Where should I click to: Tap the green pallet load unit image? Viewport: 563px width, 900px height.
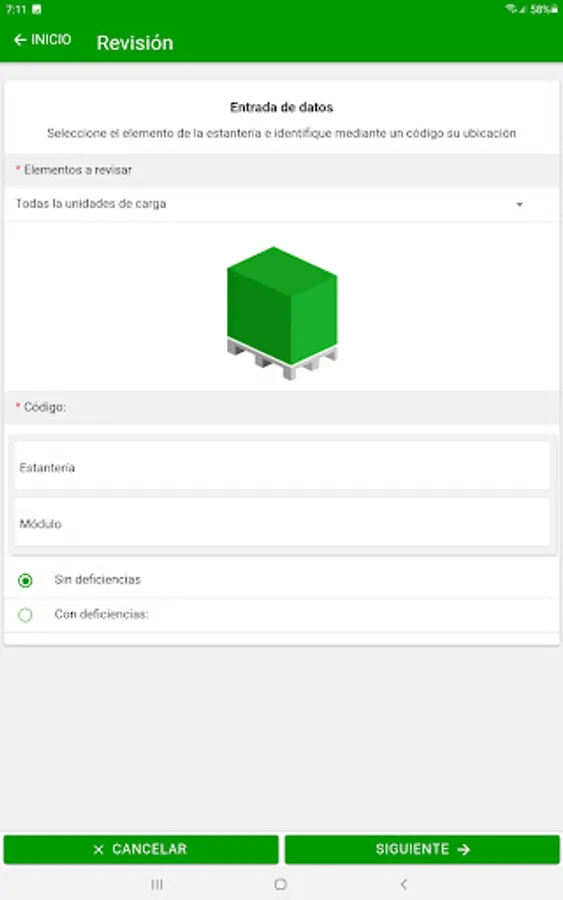point(282,313)
